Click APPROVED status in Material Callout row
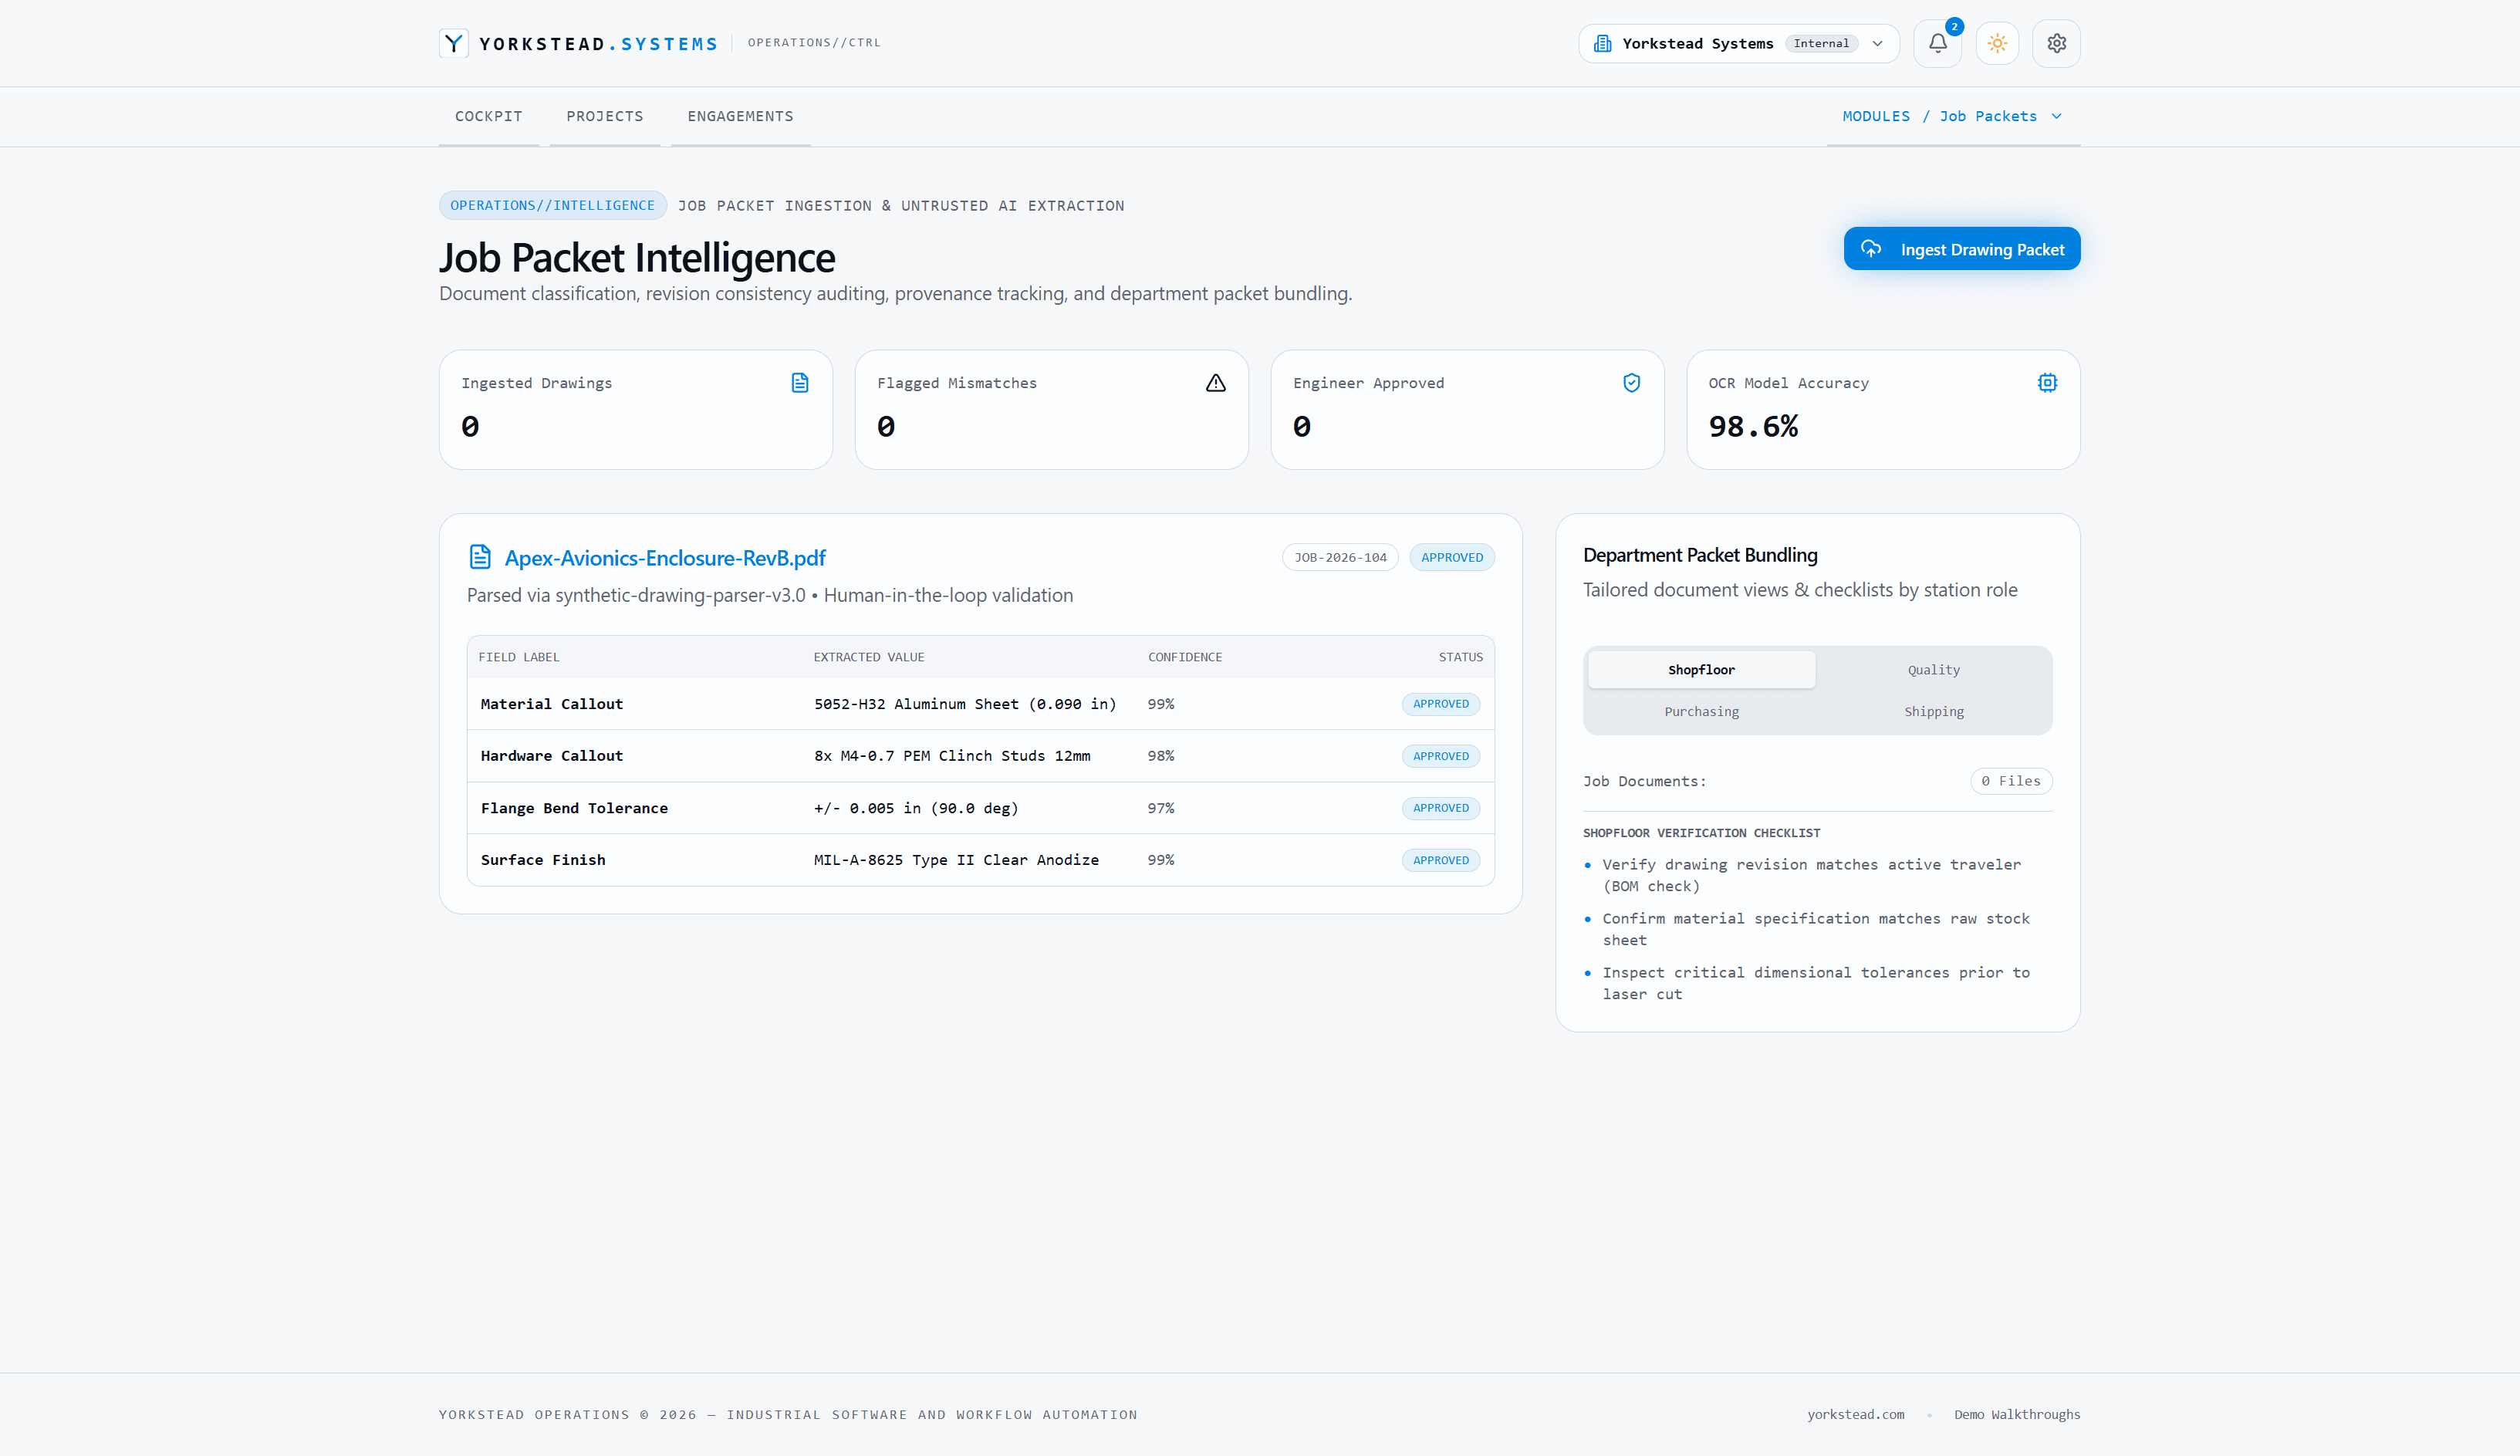 coord(1440,704)
